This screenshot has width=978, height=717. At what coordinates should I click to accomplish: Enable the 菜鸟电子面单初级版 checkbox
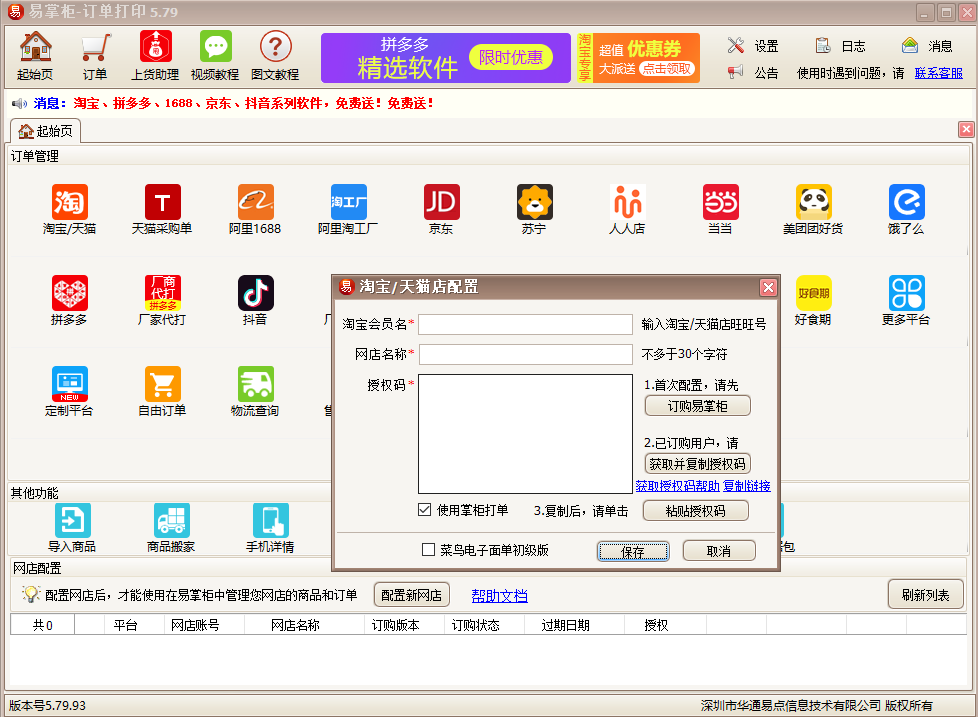pos(429,550)
